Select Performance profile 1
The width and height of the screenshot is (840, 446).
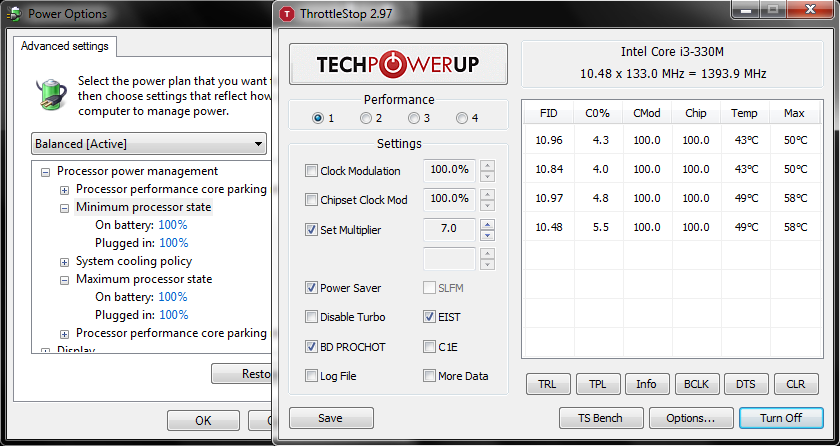point(318,118)
